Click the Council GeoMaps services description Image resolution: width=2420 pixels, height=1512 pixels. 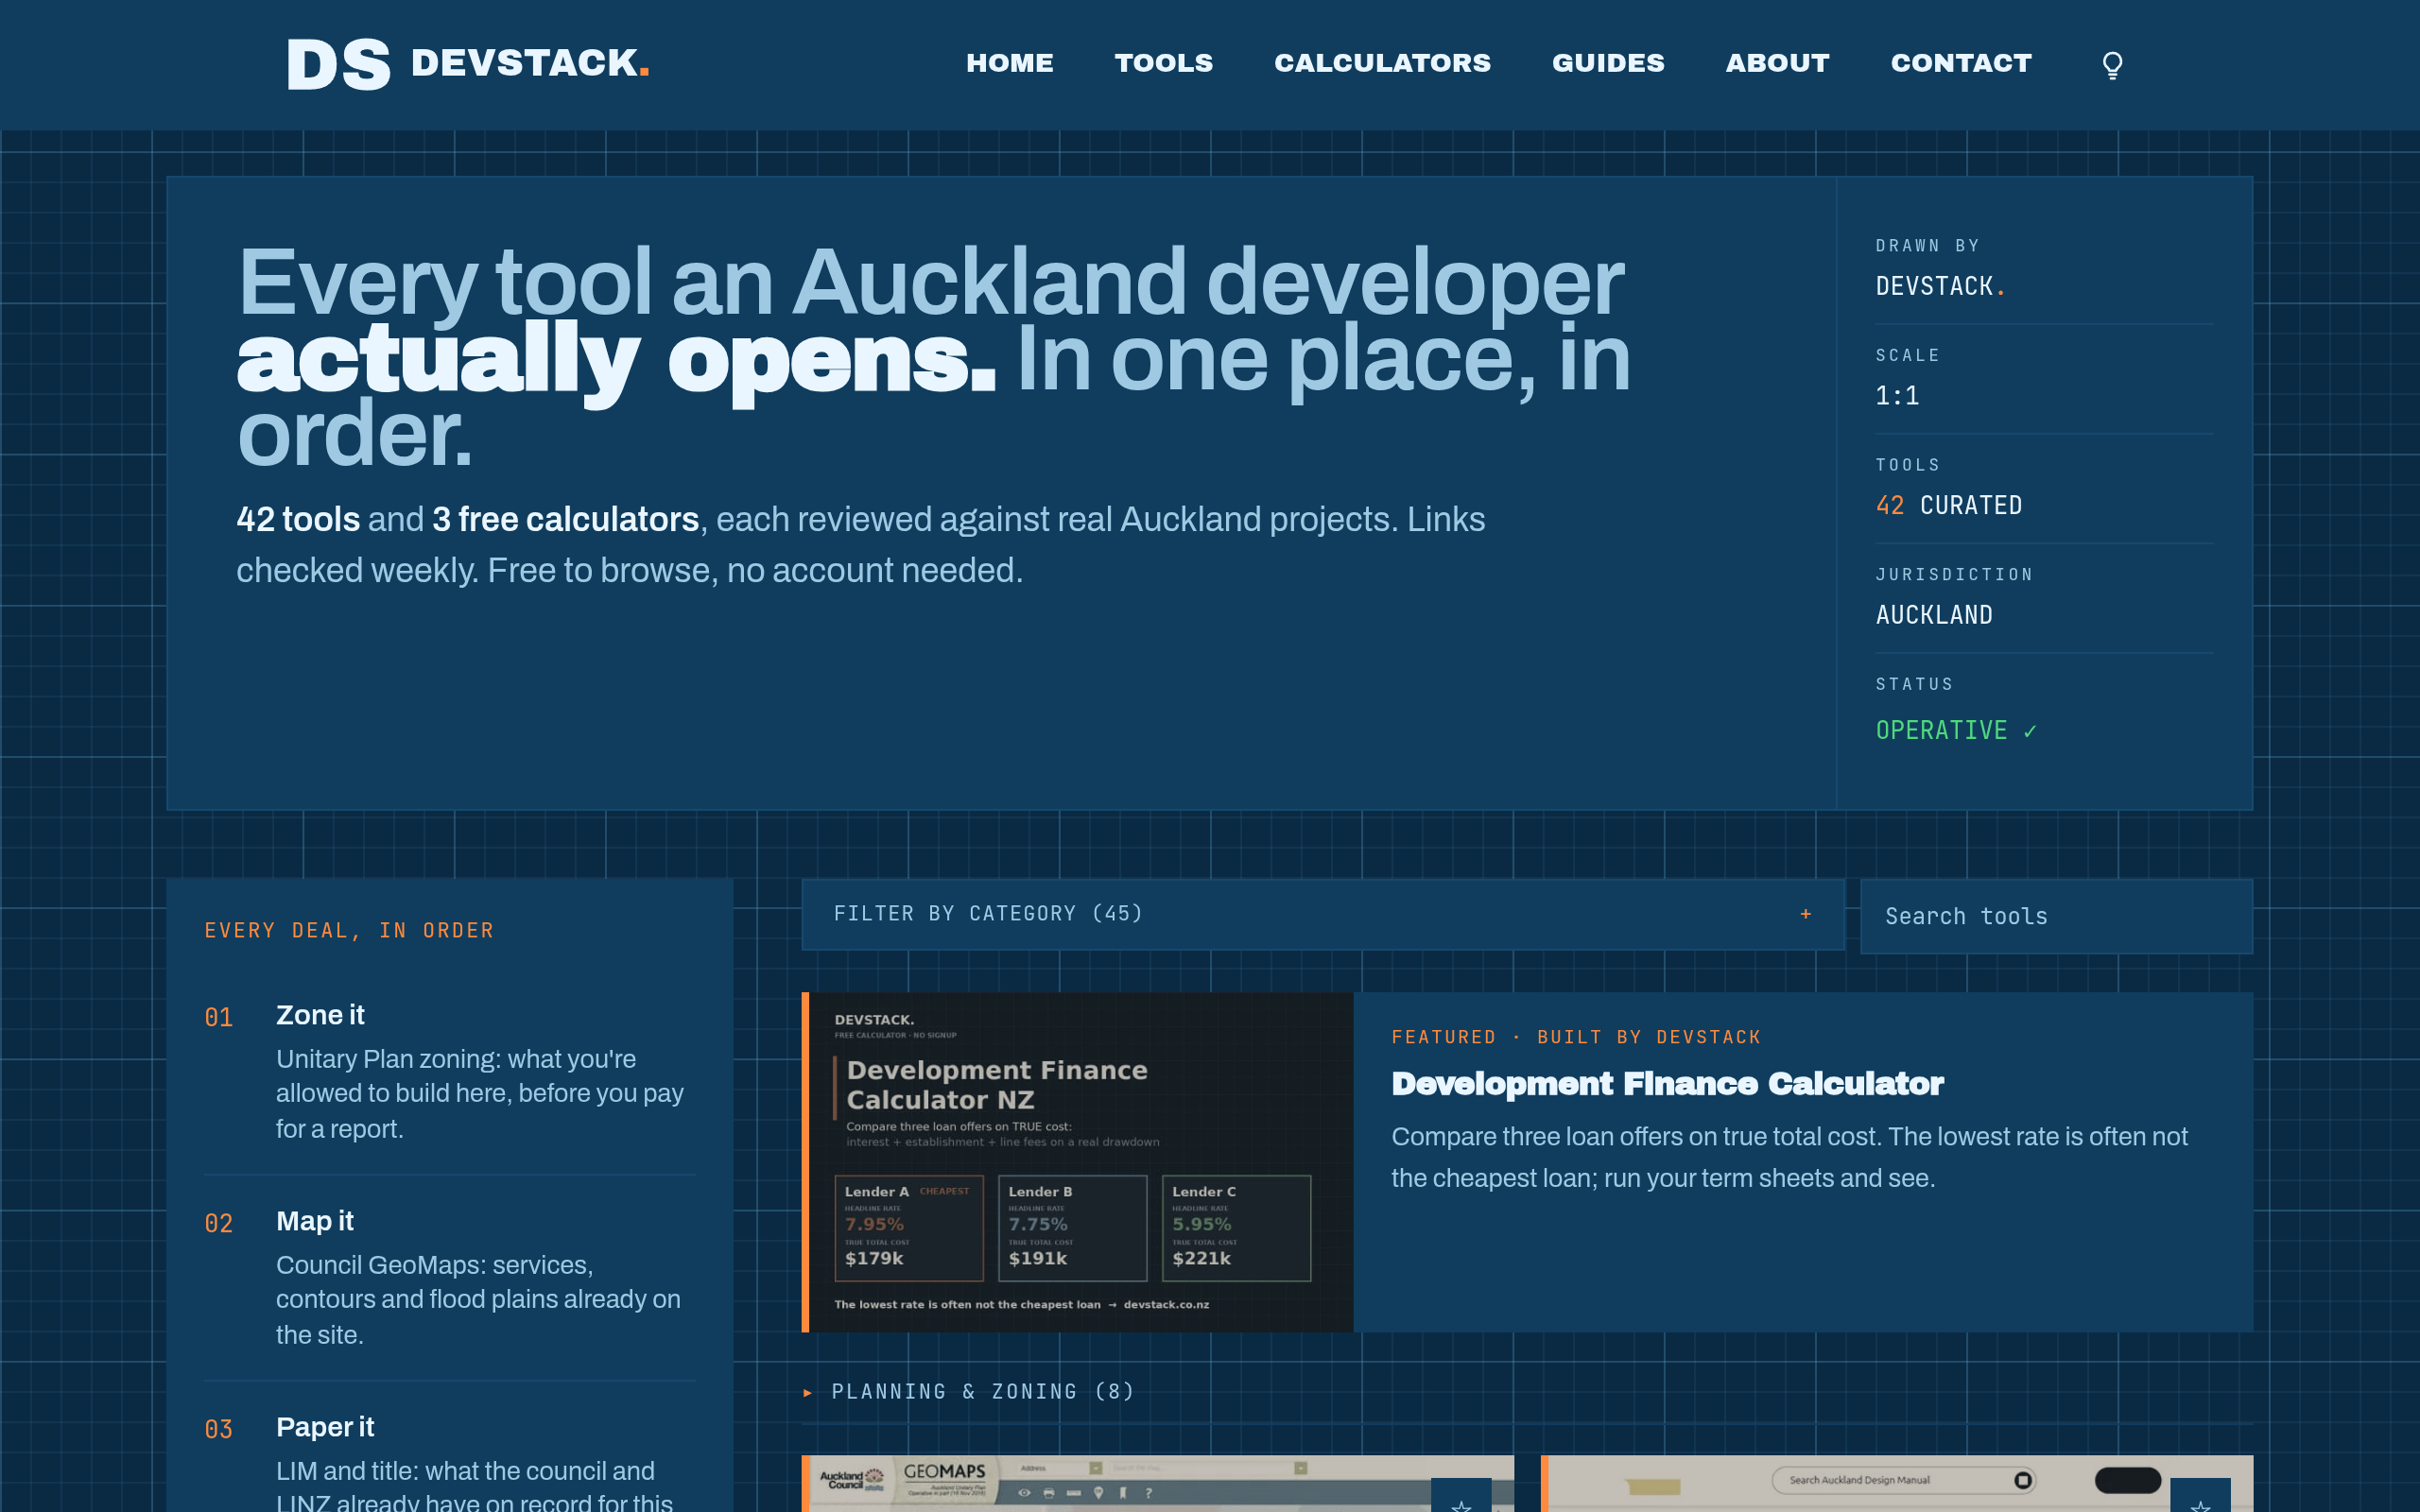(478, 1300)
